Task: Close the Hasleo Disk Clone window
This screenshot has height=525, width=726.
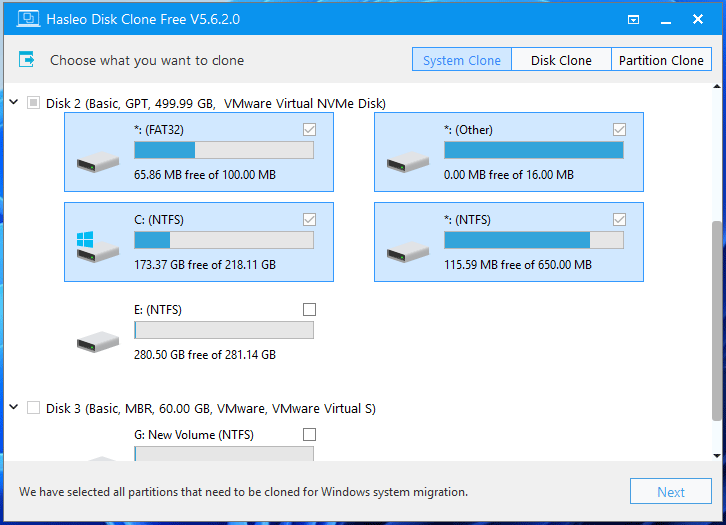Action: pos(698,19)
